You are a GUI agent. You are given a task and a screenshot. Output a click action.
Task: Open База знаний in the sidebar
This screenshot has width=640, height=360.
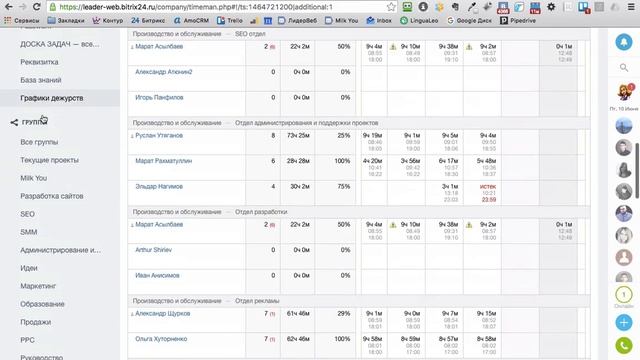pyautogui.click(x=41, y=80)
